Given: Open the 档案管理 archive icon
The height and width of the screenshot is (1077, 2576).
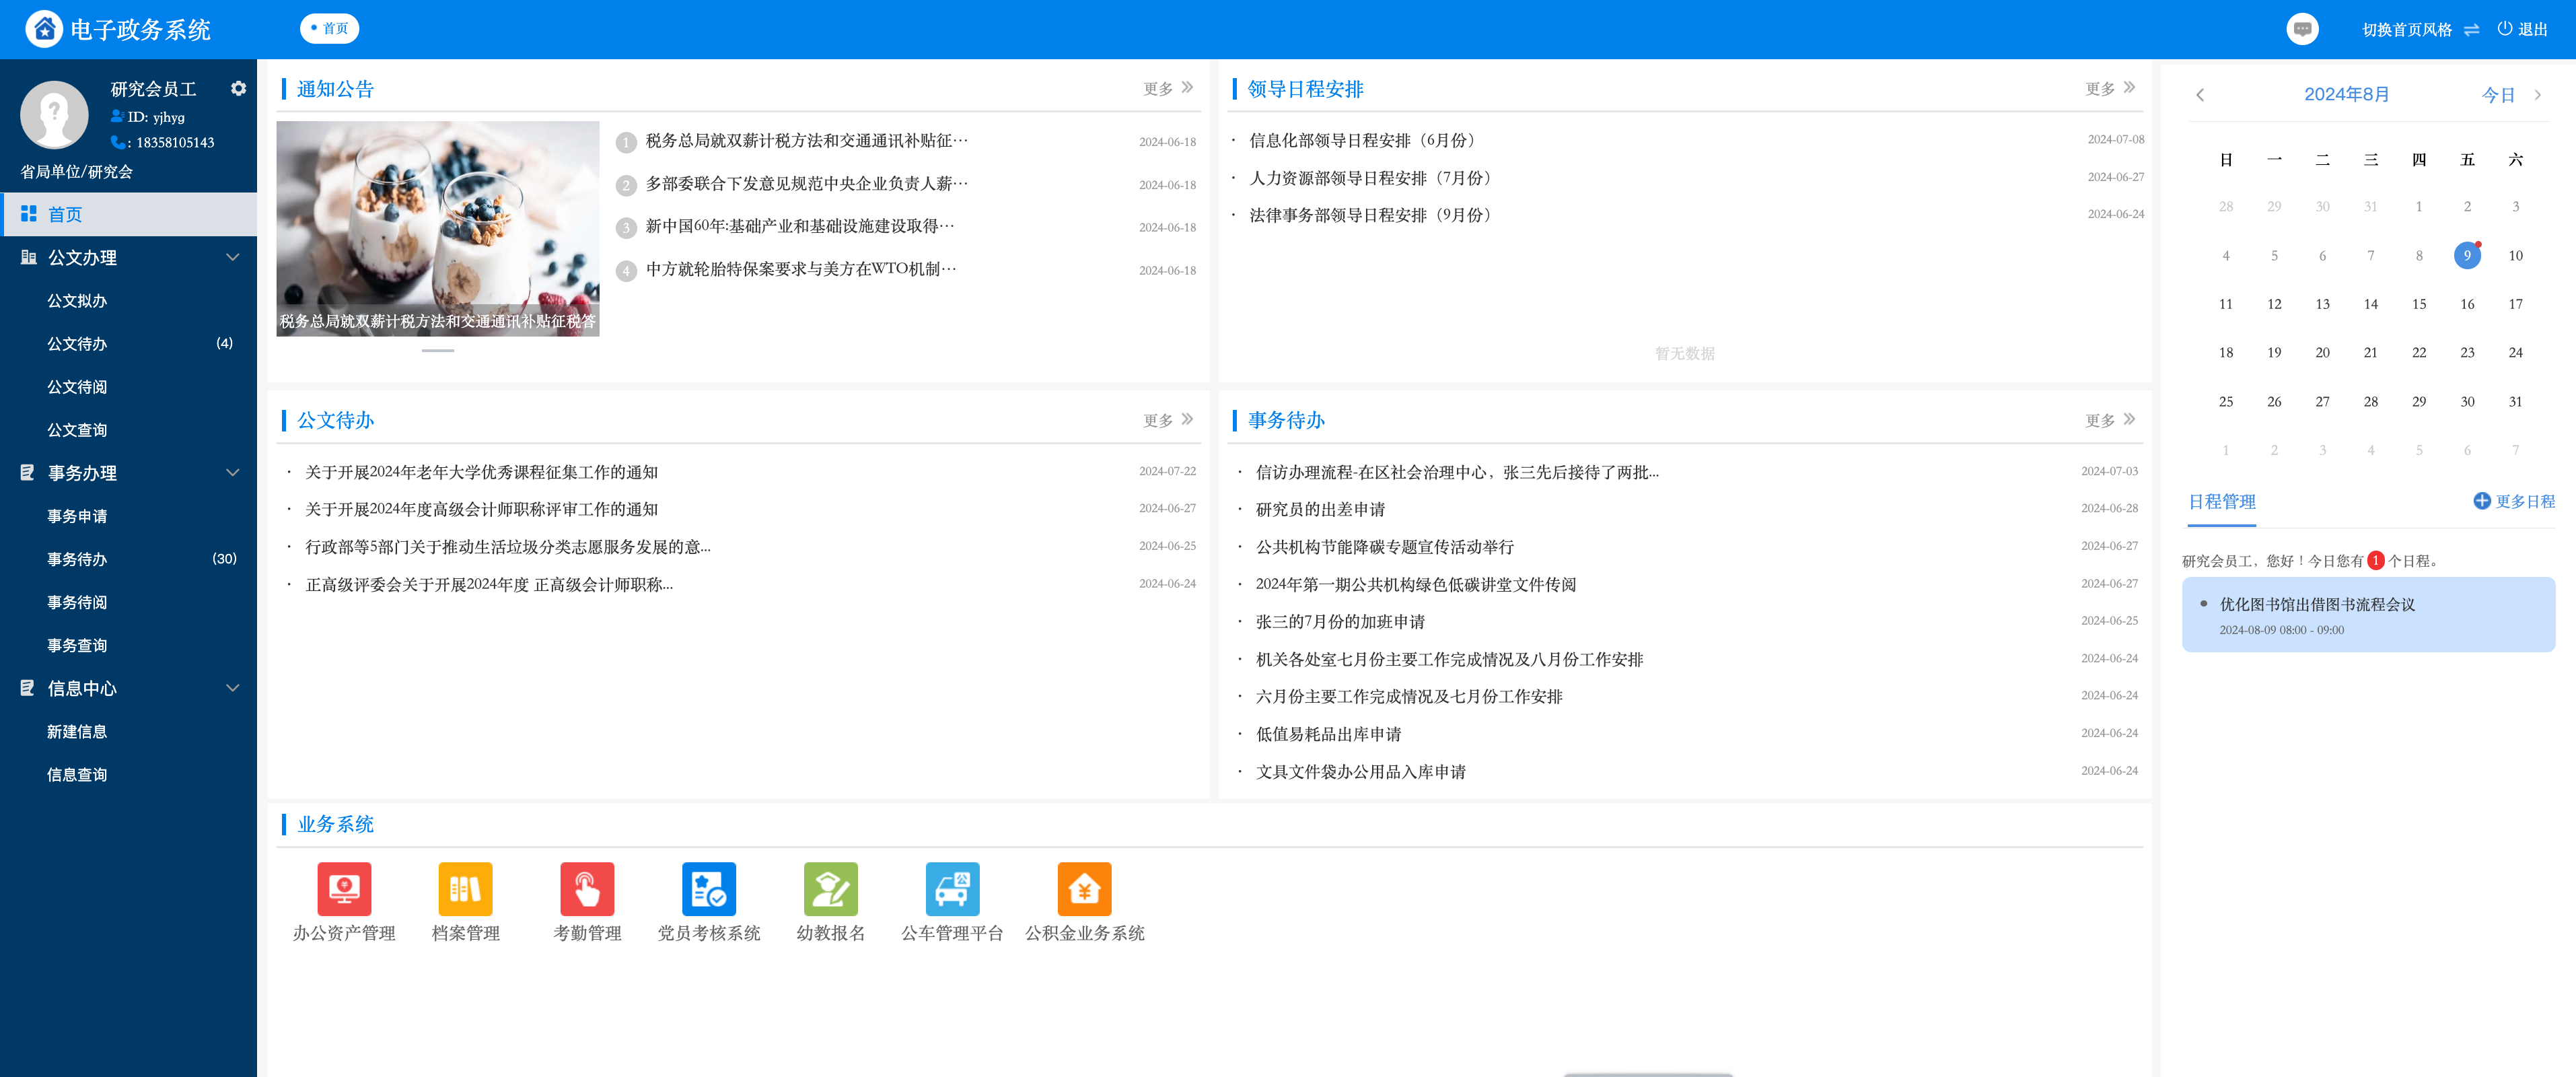Looking at the screenshot, I should (465, 888).
